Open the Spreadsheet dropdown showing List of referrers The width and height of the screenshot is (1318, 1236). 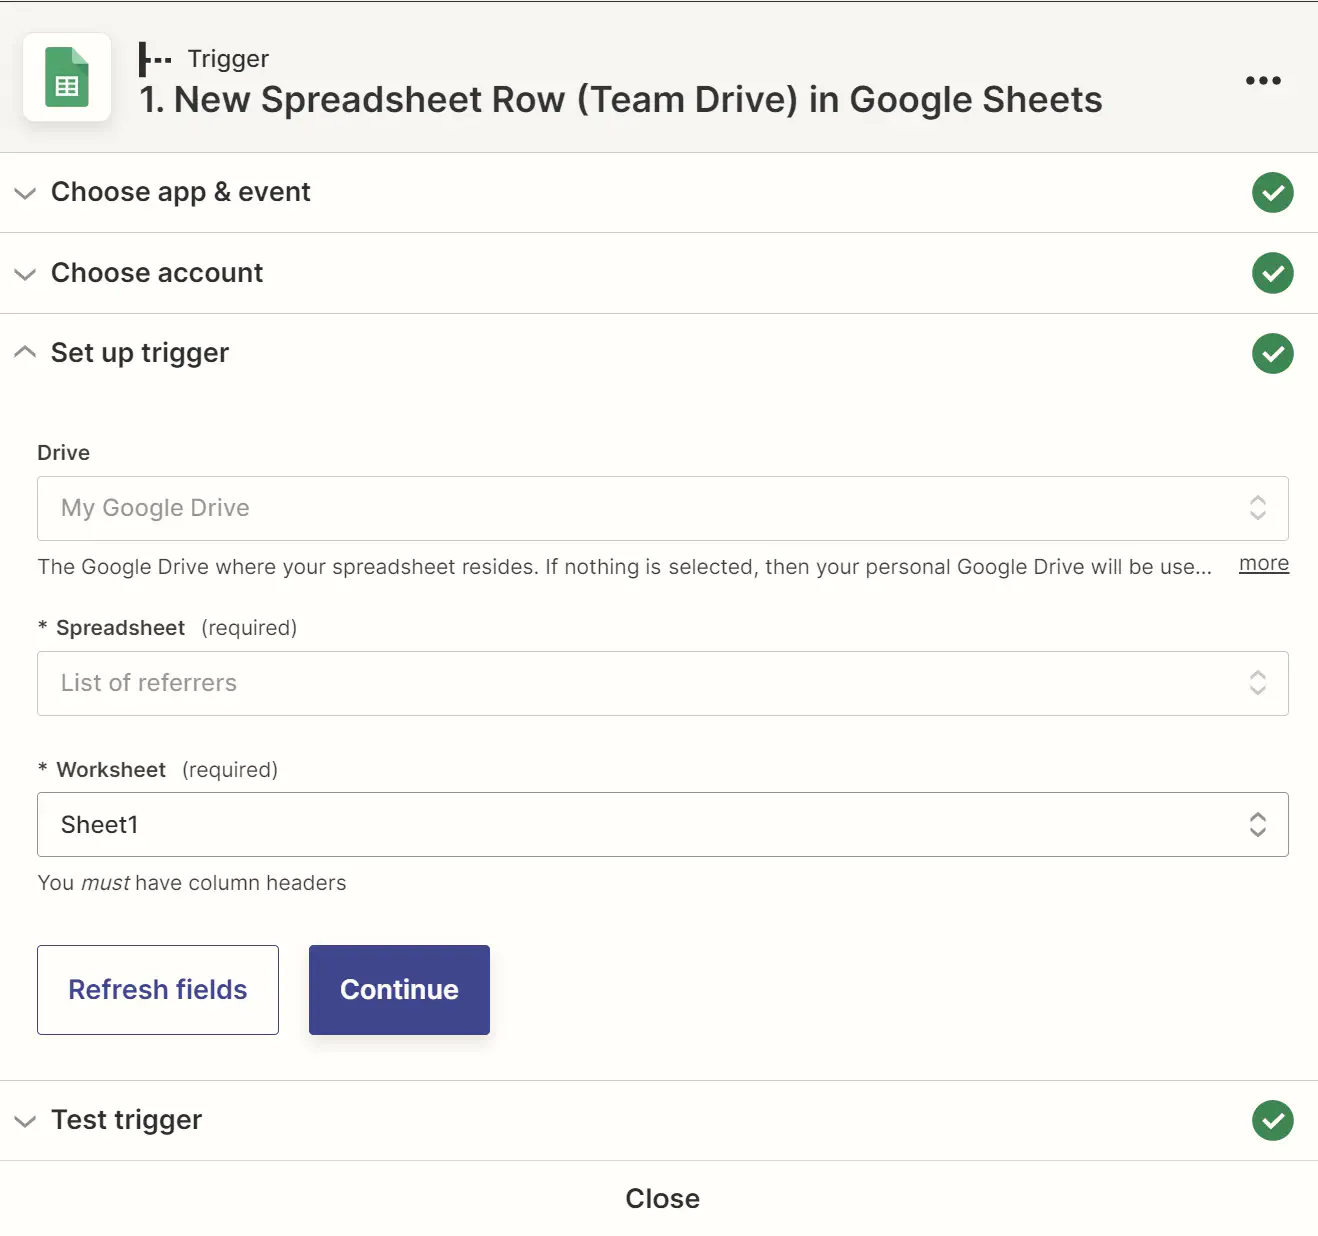pyautogui.click(x=662, y=683)
